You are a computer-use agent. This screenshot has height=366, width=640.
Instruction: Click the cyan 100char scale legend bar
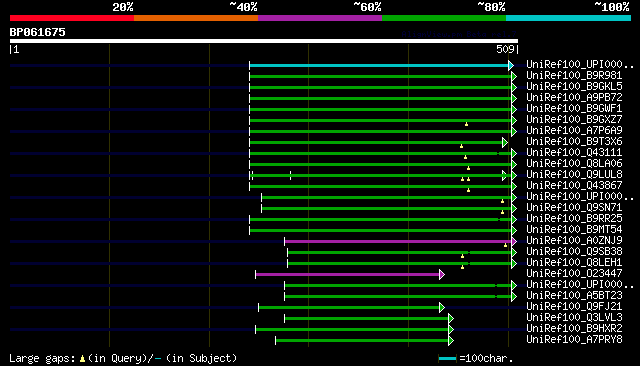point(447,359)
